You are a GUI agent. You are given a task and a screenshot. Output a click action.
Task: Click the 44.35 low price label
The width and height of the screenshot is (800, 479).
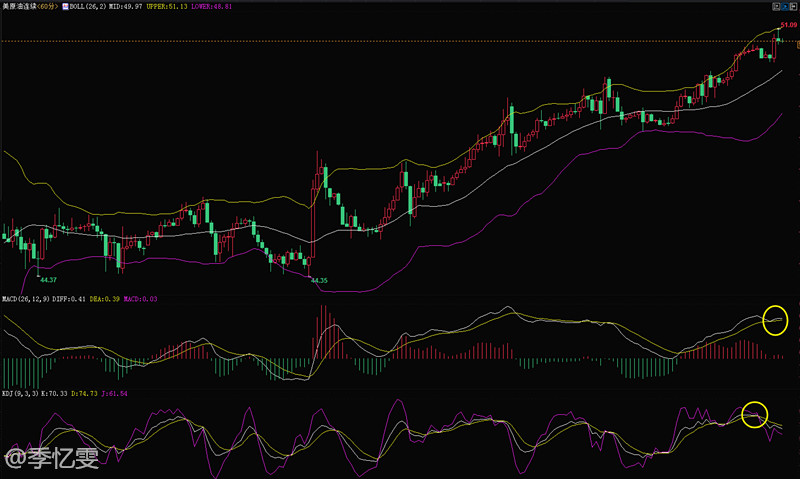coord(319,281)
